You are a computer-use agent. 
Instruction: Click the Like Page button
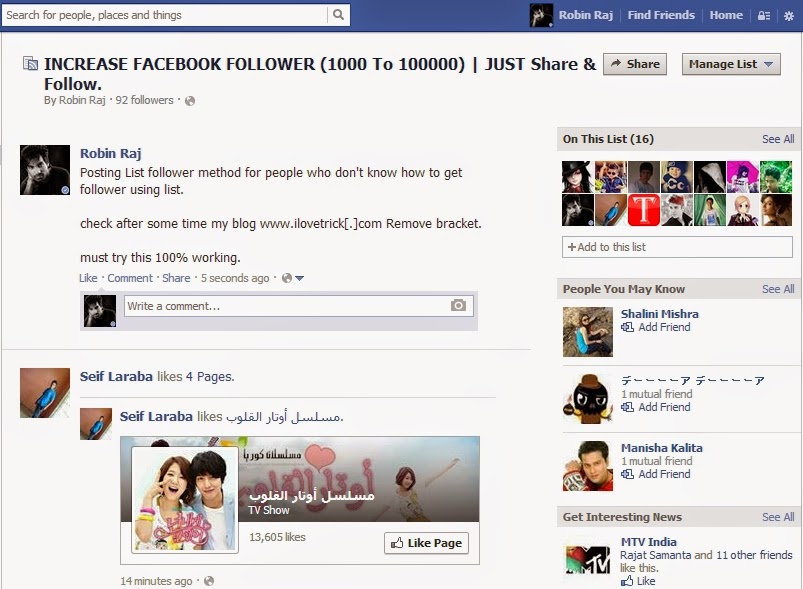(427, 543)
